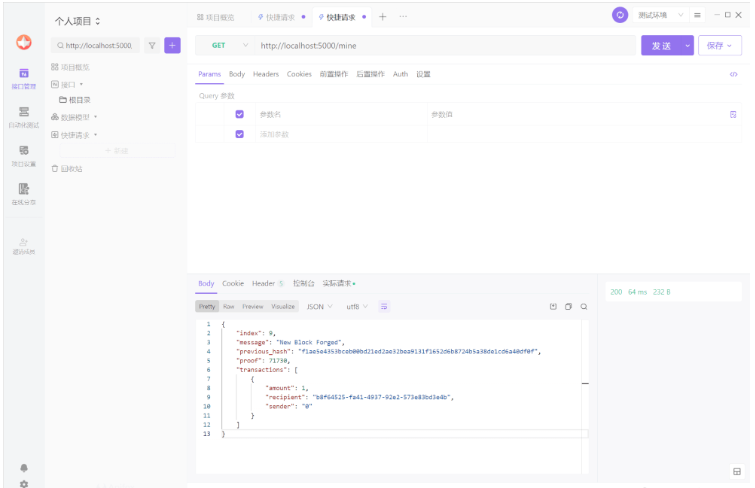
Task: Open the console tab in response panel
Action: [x=303, y=283]
